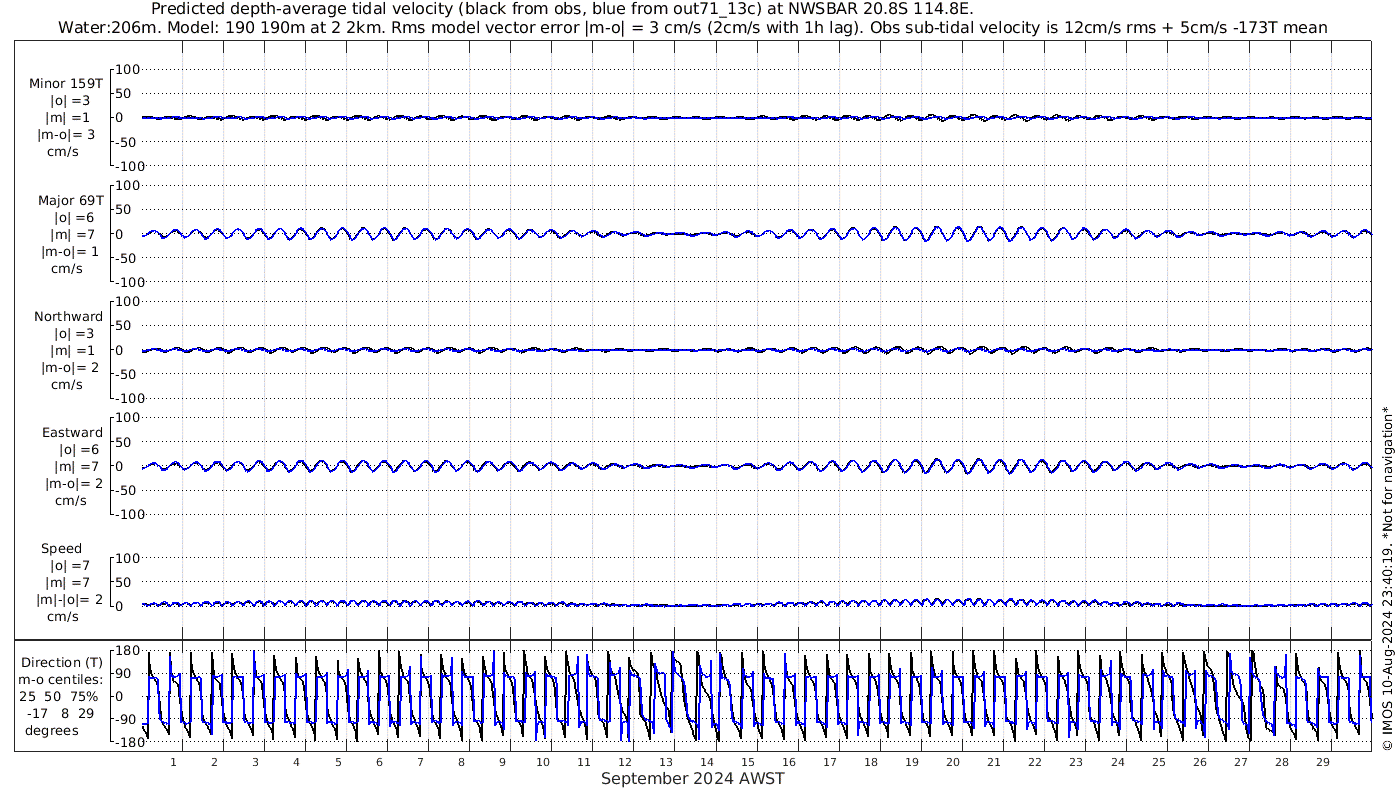Click the '|m-o|= 1' value under Major 69T

(70, 252)
